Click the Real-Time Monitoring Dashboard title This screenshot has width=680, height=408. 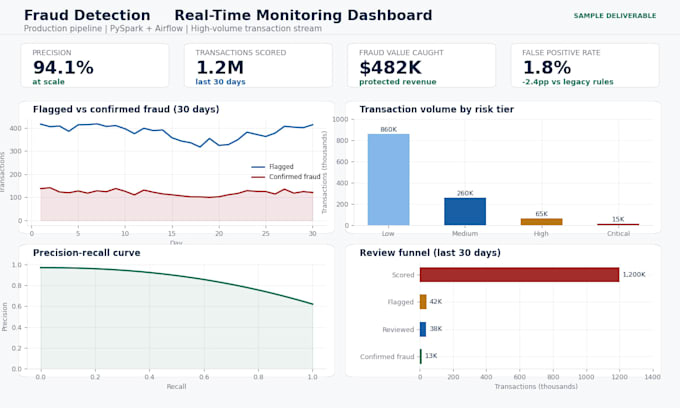(303, 15)
